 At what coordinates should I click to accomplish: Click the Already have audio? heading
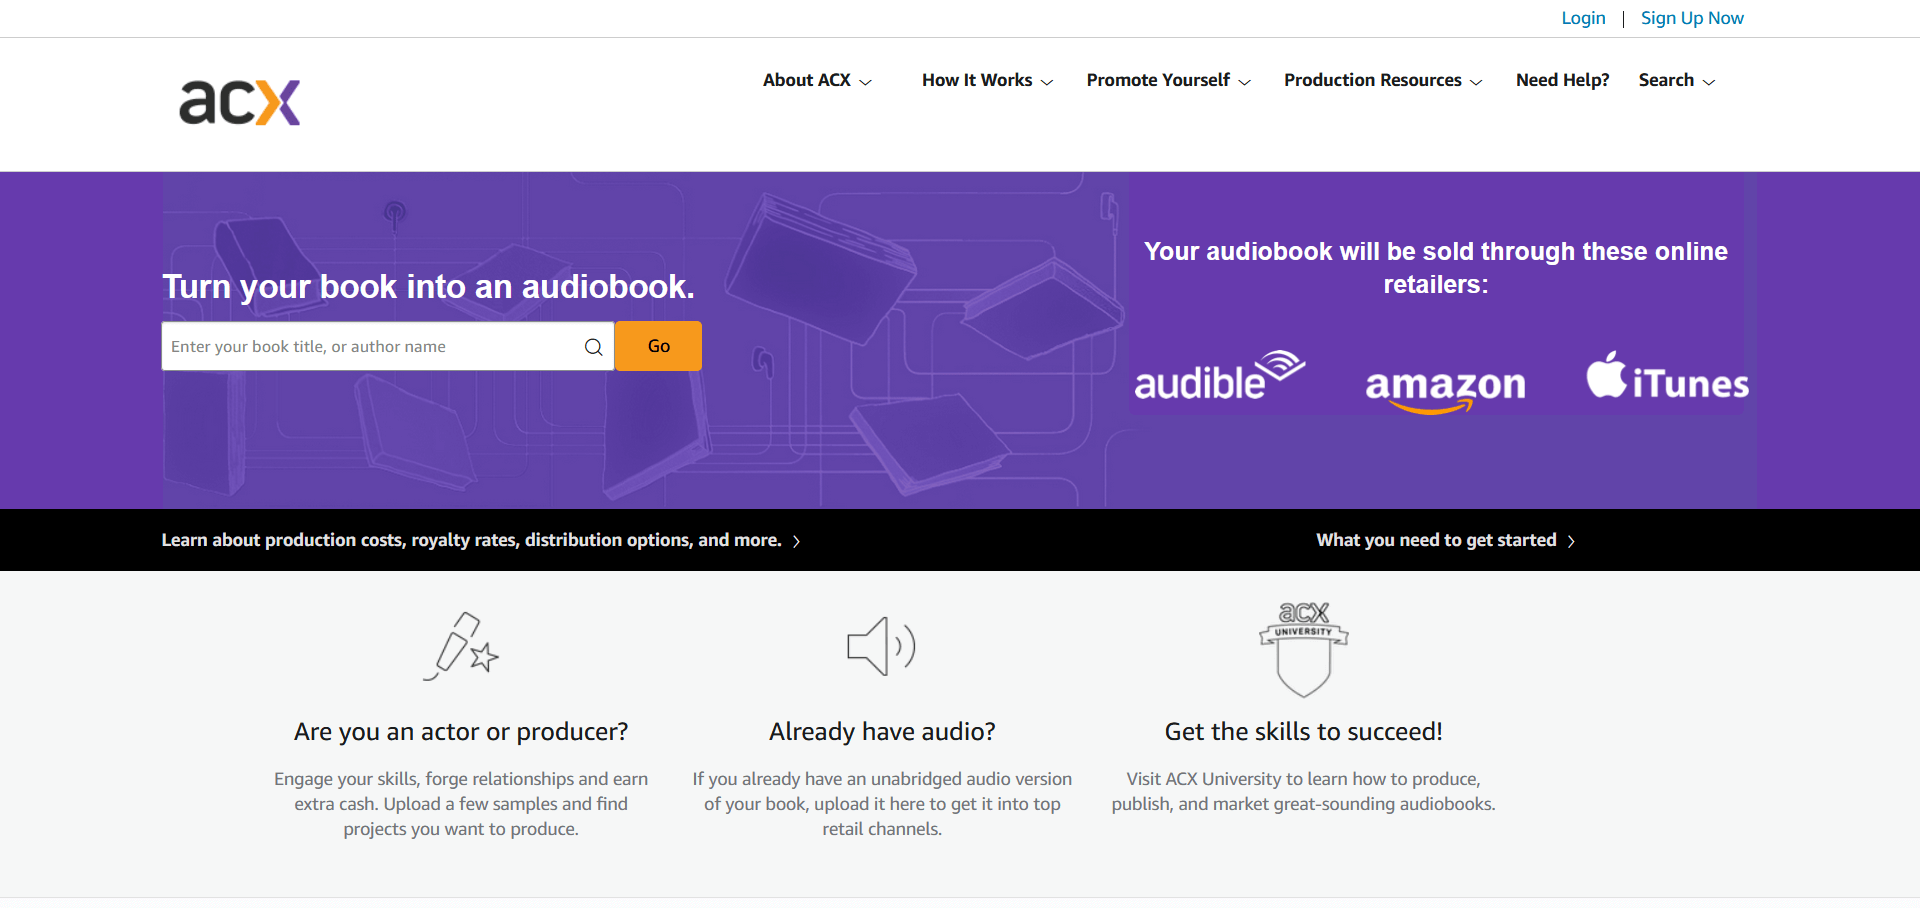click(x=882, y=732)
